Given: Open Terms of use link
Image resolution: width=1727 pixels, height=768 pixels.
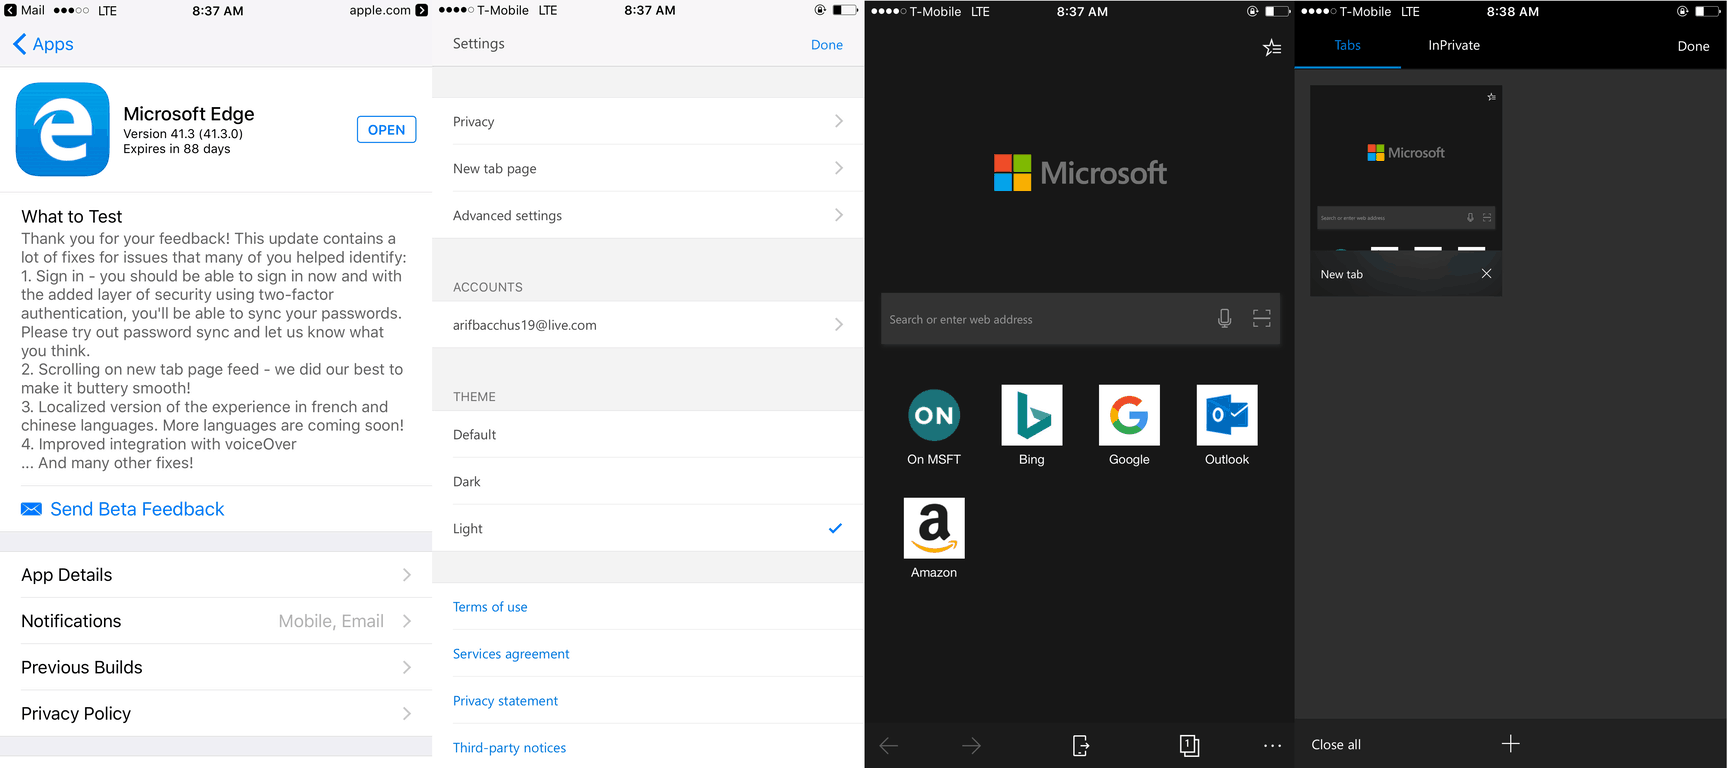Looking at the screenshot, I should 490,607.
